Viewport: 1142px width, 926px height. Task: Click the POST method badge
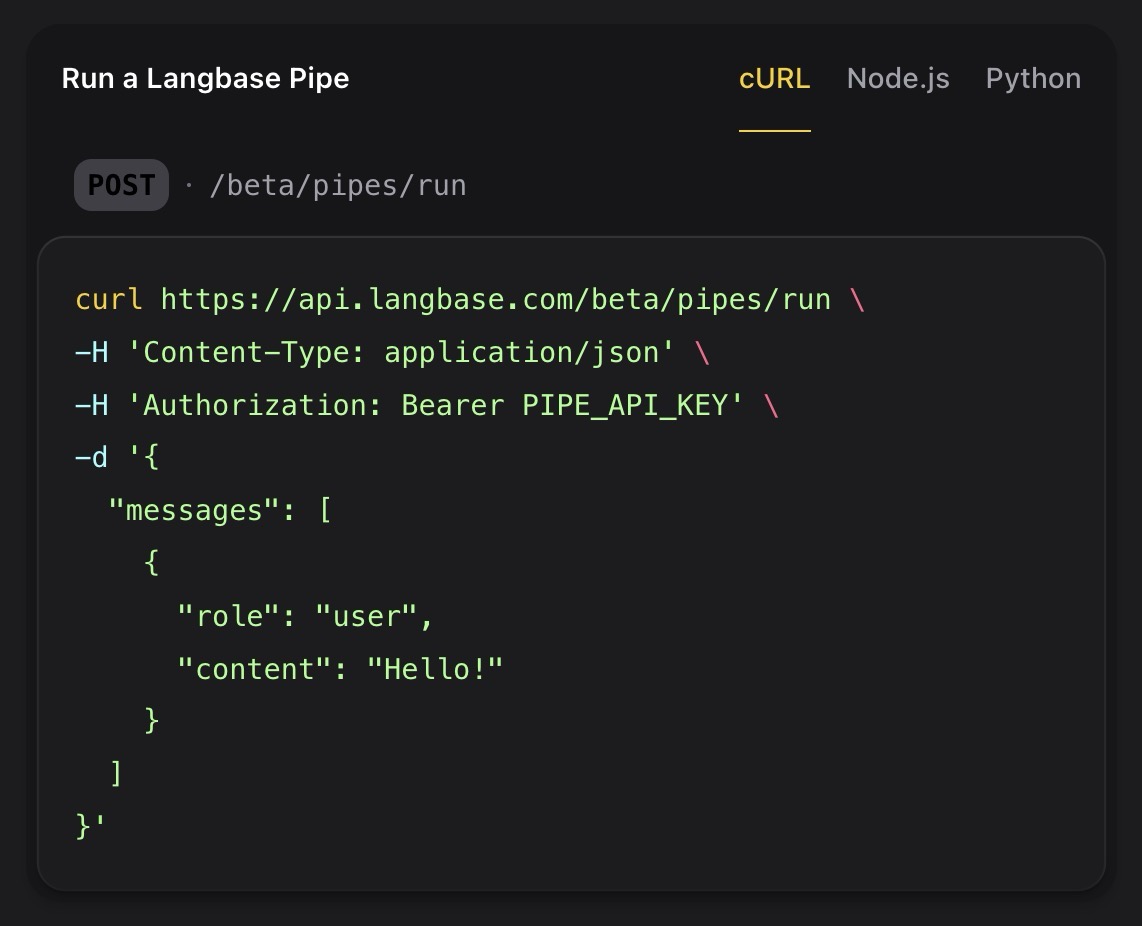pyautogui.click(x=121, y=184)
